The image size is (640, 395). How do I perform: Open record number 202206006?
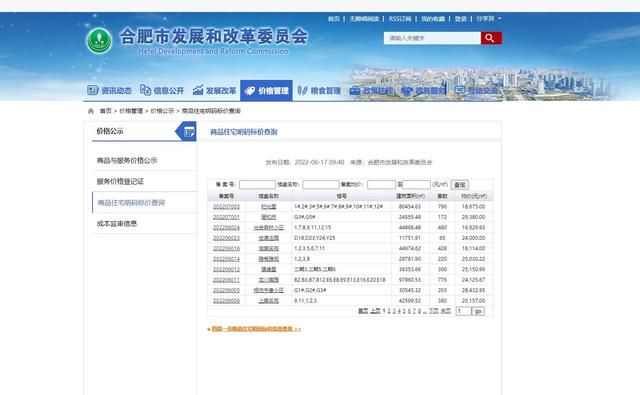226,301
